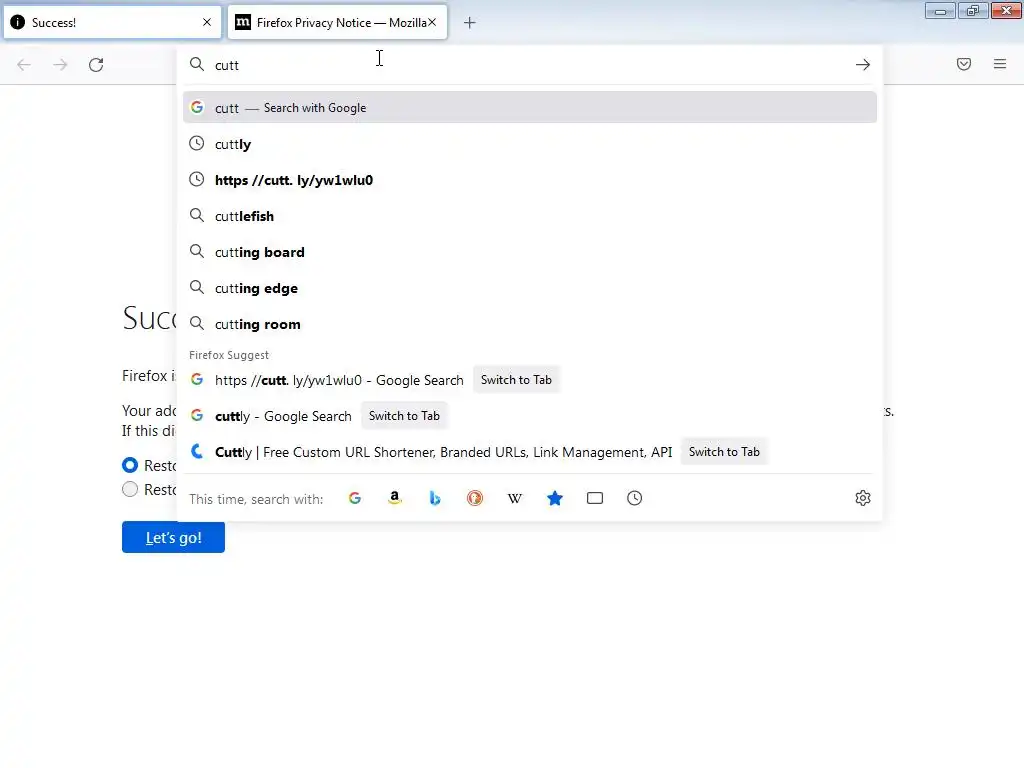
Task: Select 'cutt — Search with Google' suggestion
Action: point(530,108)
